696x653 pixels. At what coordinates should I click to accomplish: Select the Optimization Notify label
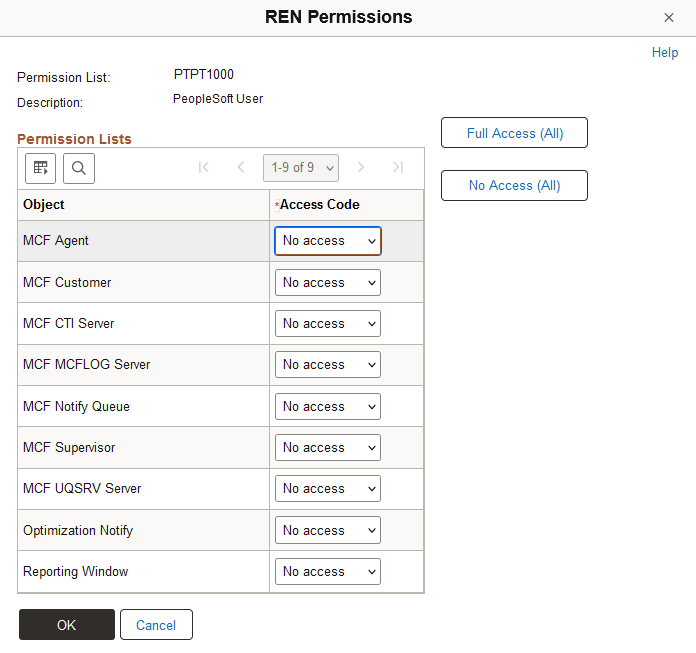pos(78,530)
